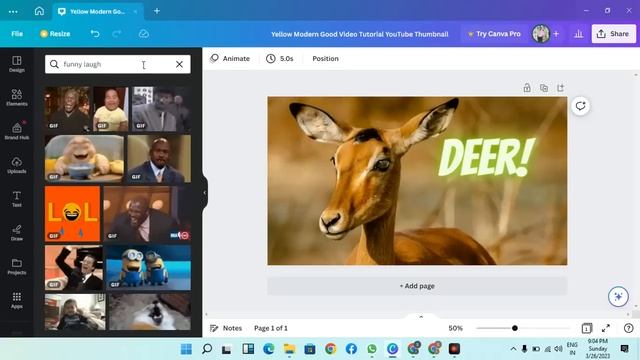Undo the last action
The image size is (640, 360).
tap(95, 34)
